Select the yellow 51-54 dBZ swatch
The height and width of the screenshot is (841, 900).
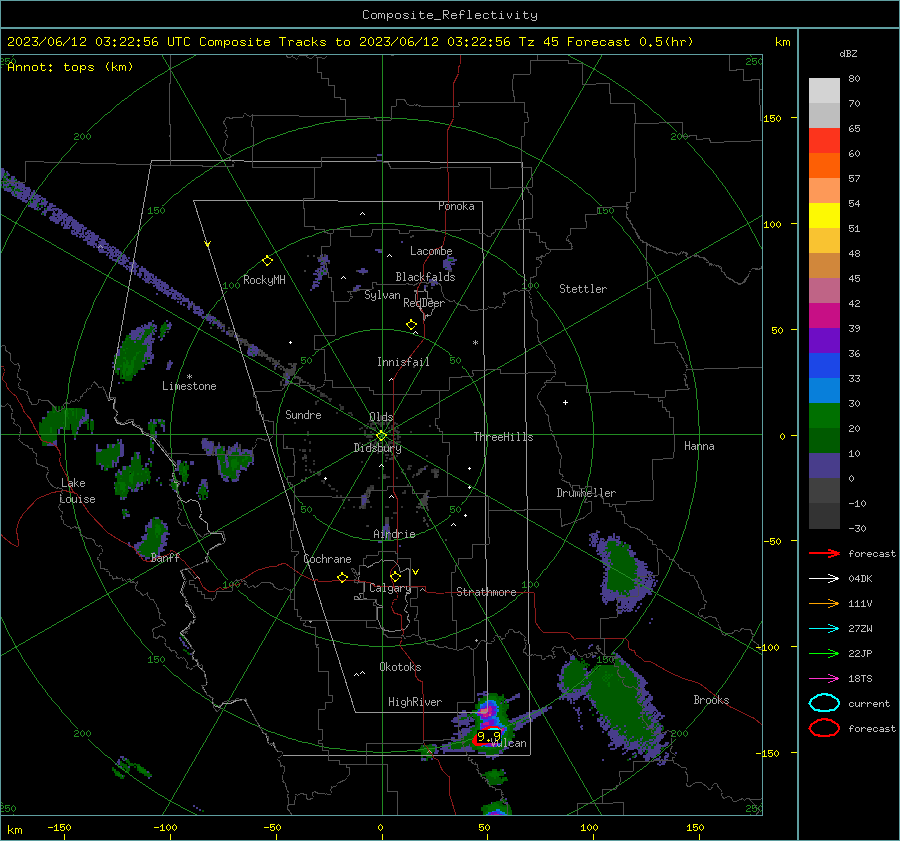tap(824, 216)
